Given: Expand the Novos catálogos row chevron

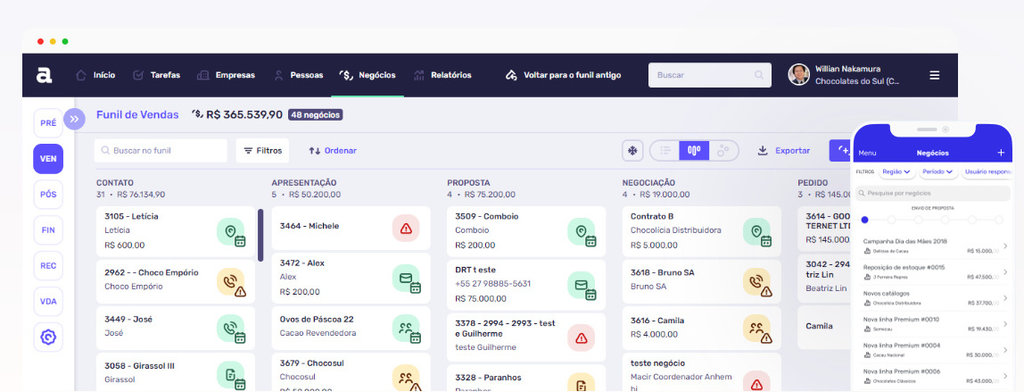Looking at the screenshot, I should 1005,299.
